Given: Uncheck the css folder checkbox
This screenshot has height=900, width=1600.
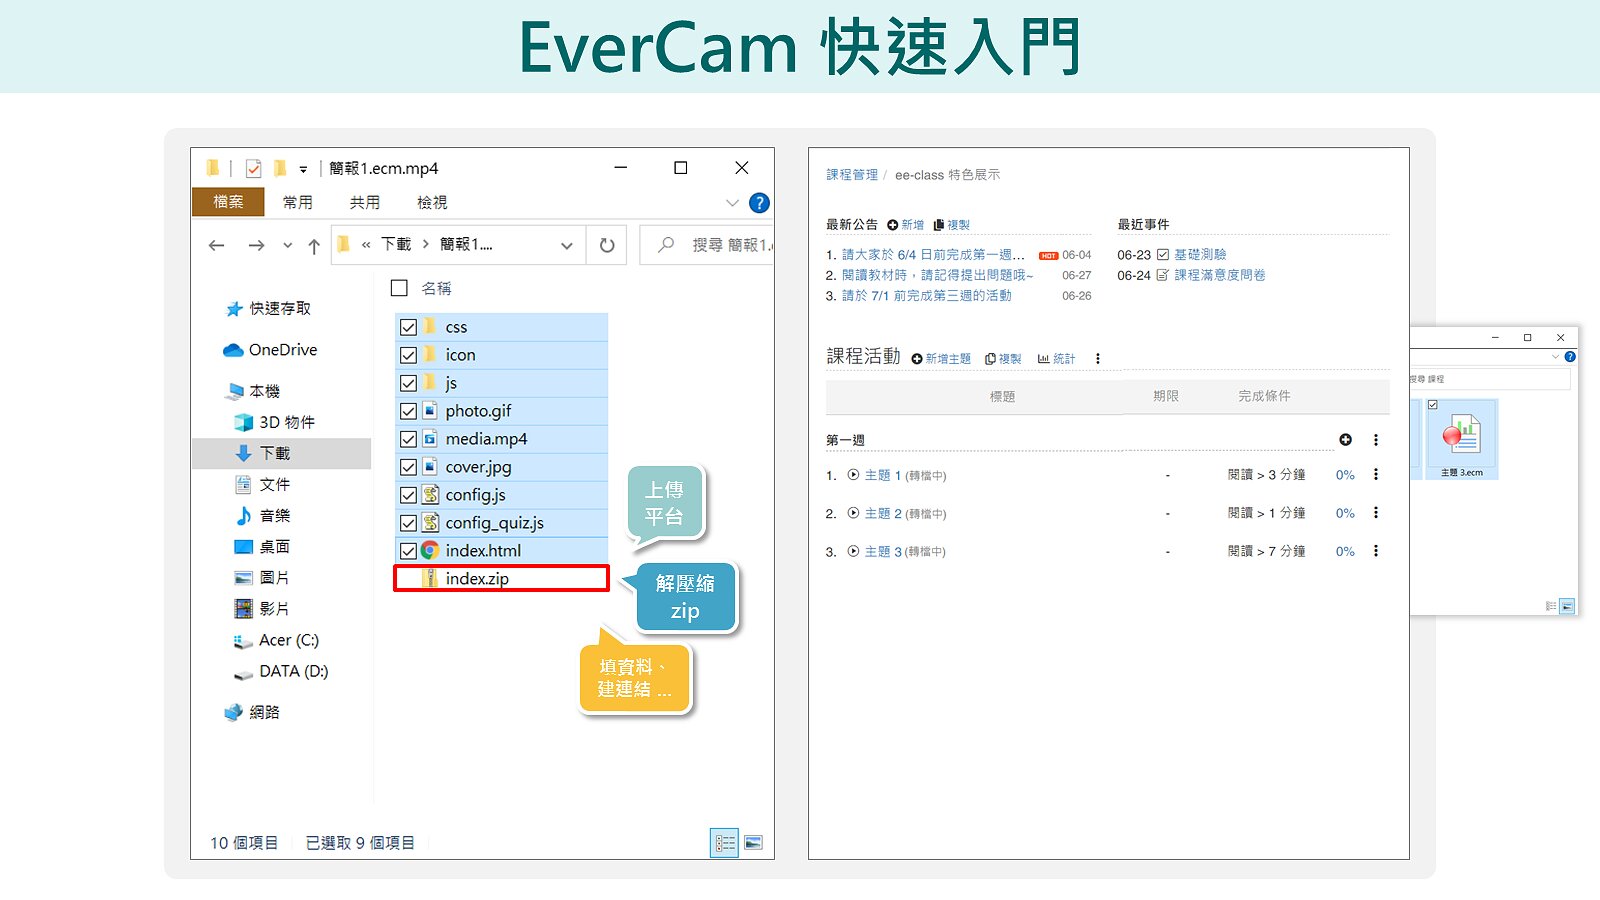Looking at the screenshot, I should tap(408, 327).
